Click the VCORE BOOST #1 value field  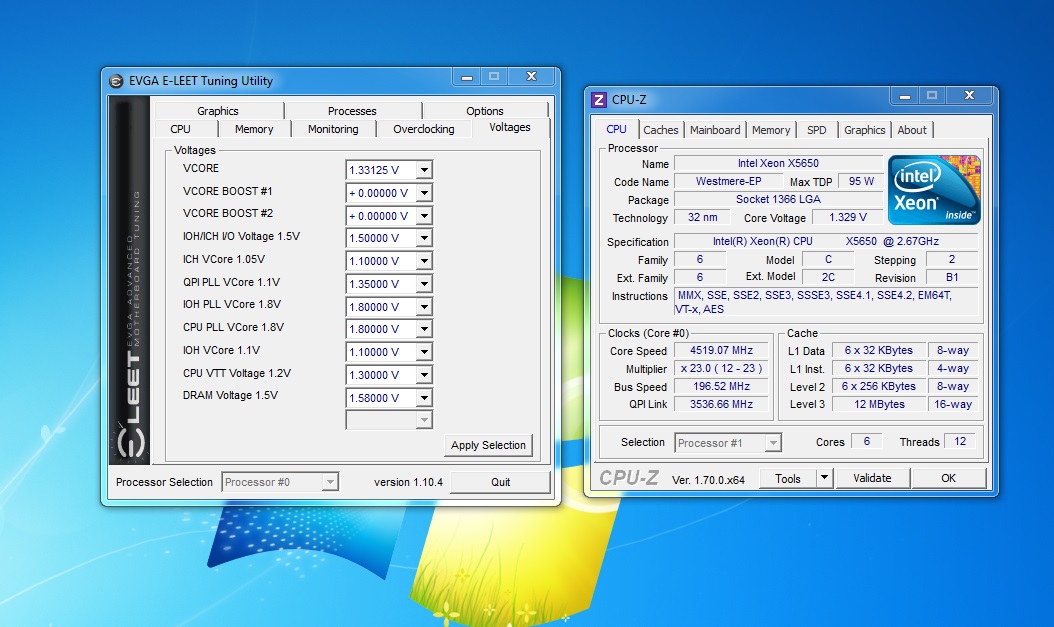point(379,193)
